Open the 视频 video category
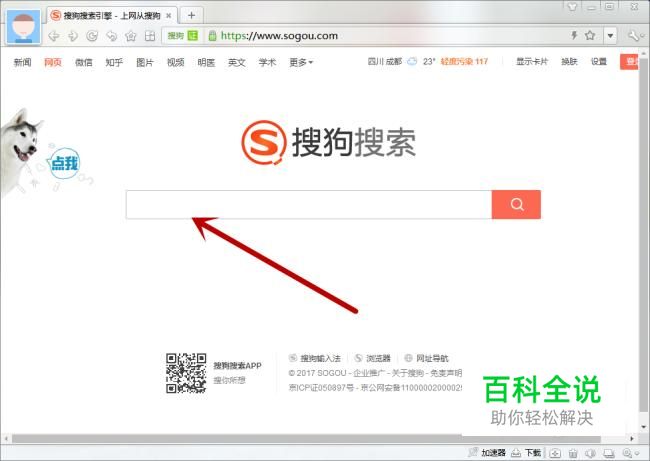Viewport: 650px width, 461px height. pos(175,62)
